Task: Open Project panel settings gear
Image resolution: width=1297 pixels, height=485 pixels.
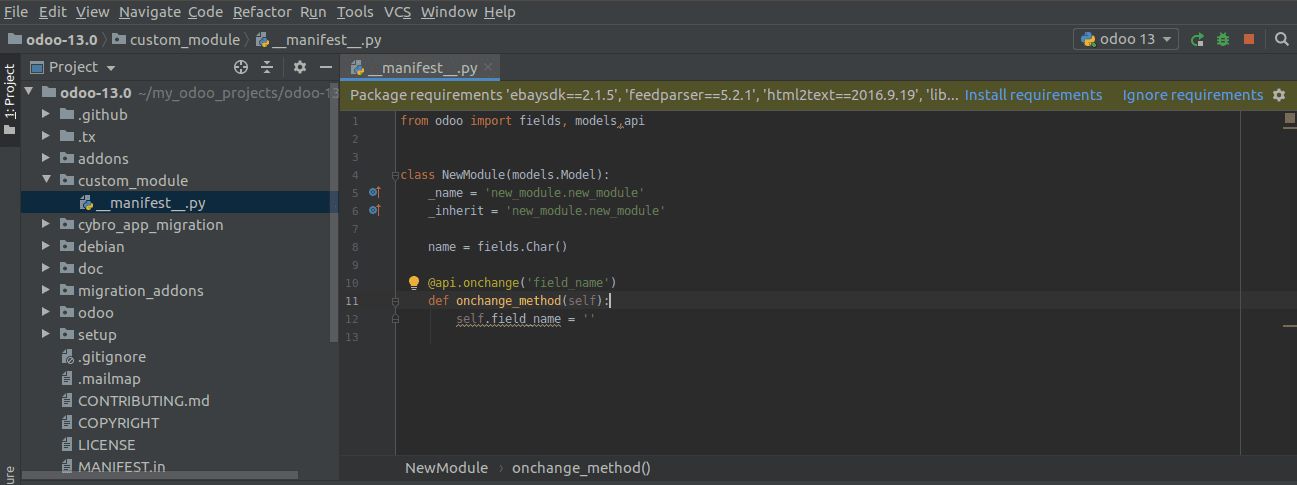Action: 300,67
